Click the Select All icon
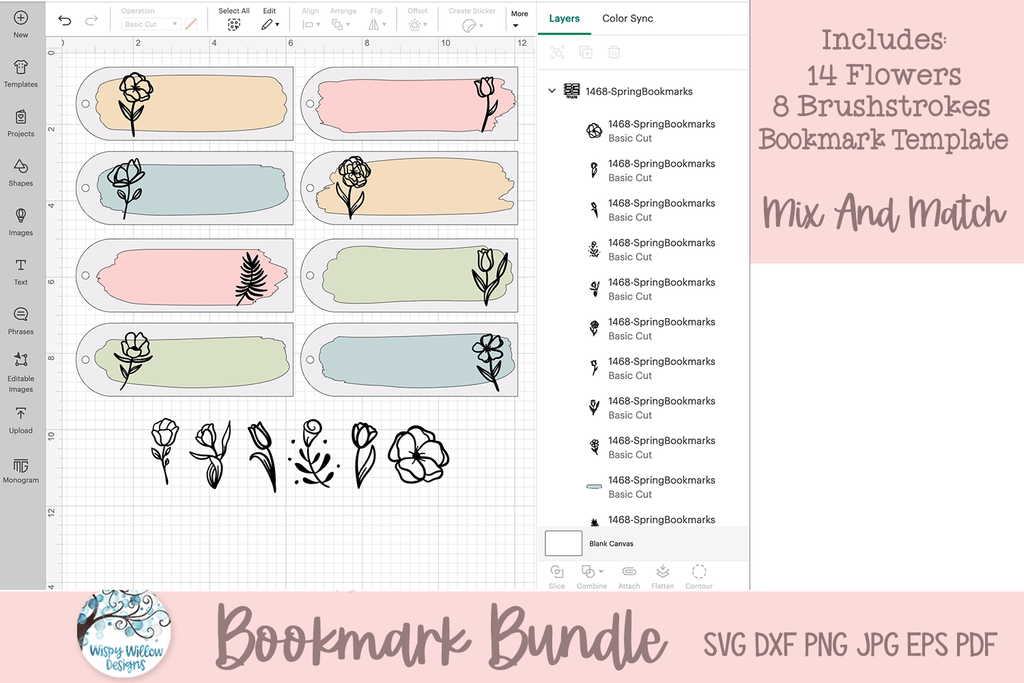The width and height of the screenshot is (1024, 683). (x=233, y=23)
